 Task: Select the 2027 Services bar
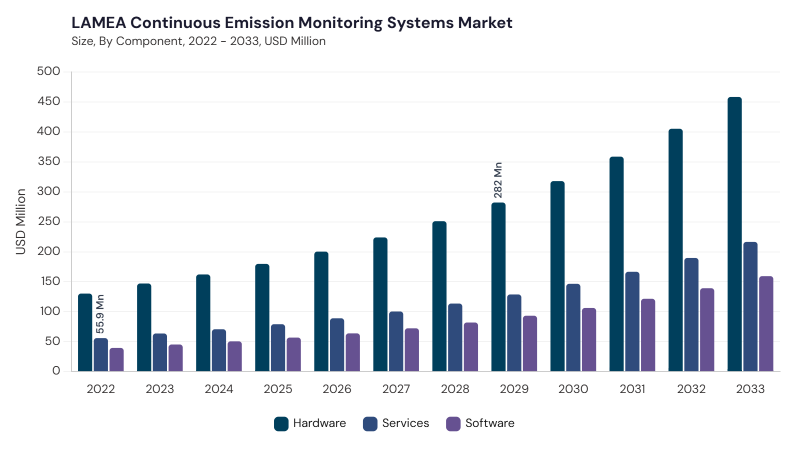[396, 341]
